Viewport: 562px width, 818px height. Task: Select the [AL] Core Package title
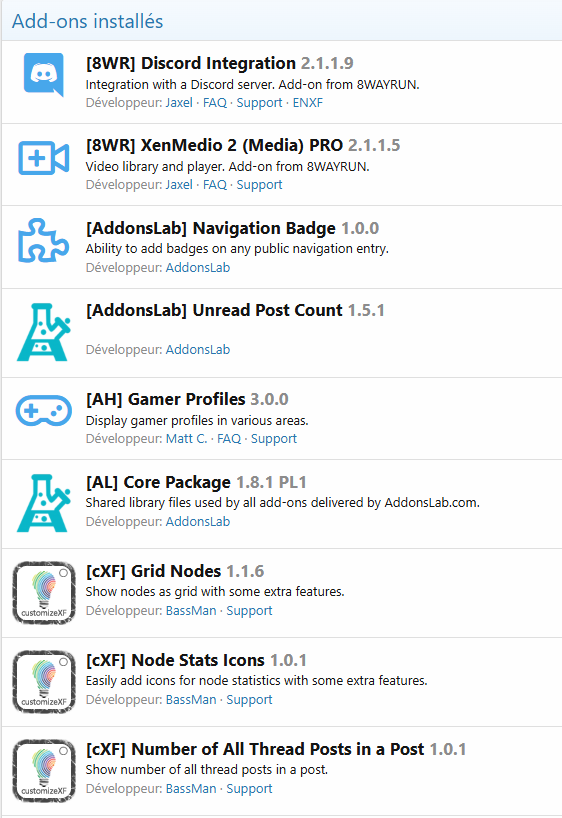(x=158, y=483)
